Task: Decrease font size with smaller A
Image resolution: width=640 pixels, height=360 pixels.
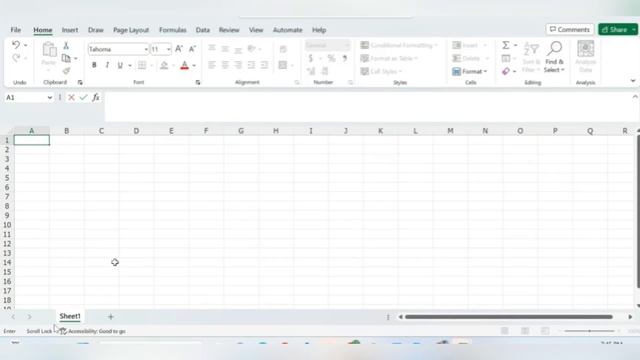Action: [192, 49]
